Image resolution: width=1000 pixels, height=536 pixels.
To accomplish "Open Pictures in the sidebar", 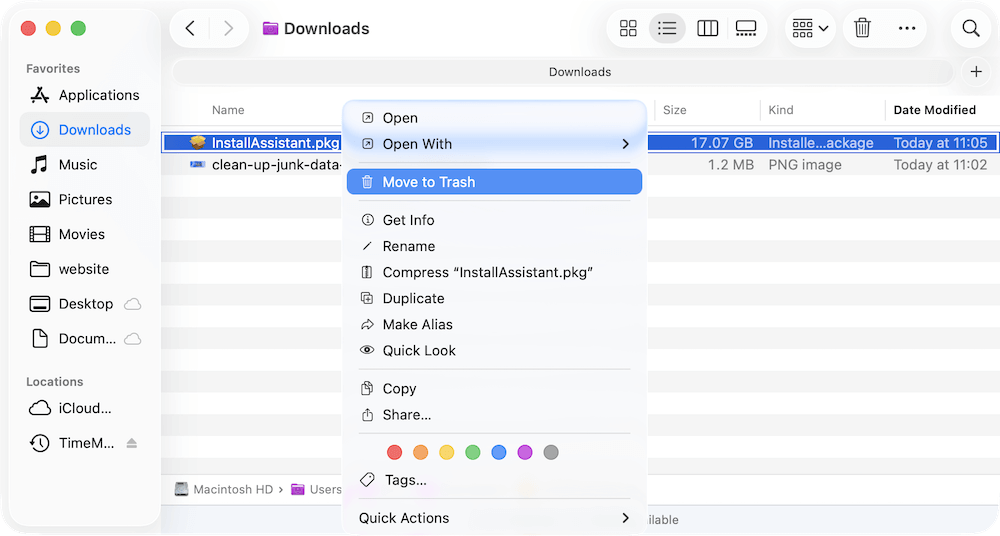I will (x=85, y=199).
